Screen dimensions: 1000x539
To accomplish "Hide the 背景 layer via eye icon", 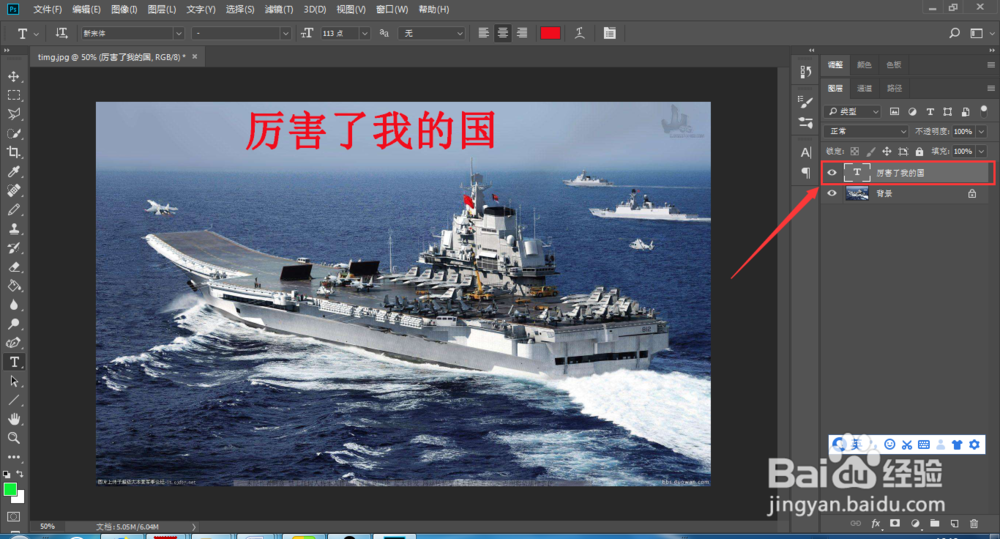I will point(832,193).
